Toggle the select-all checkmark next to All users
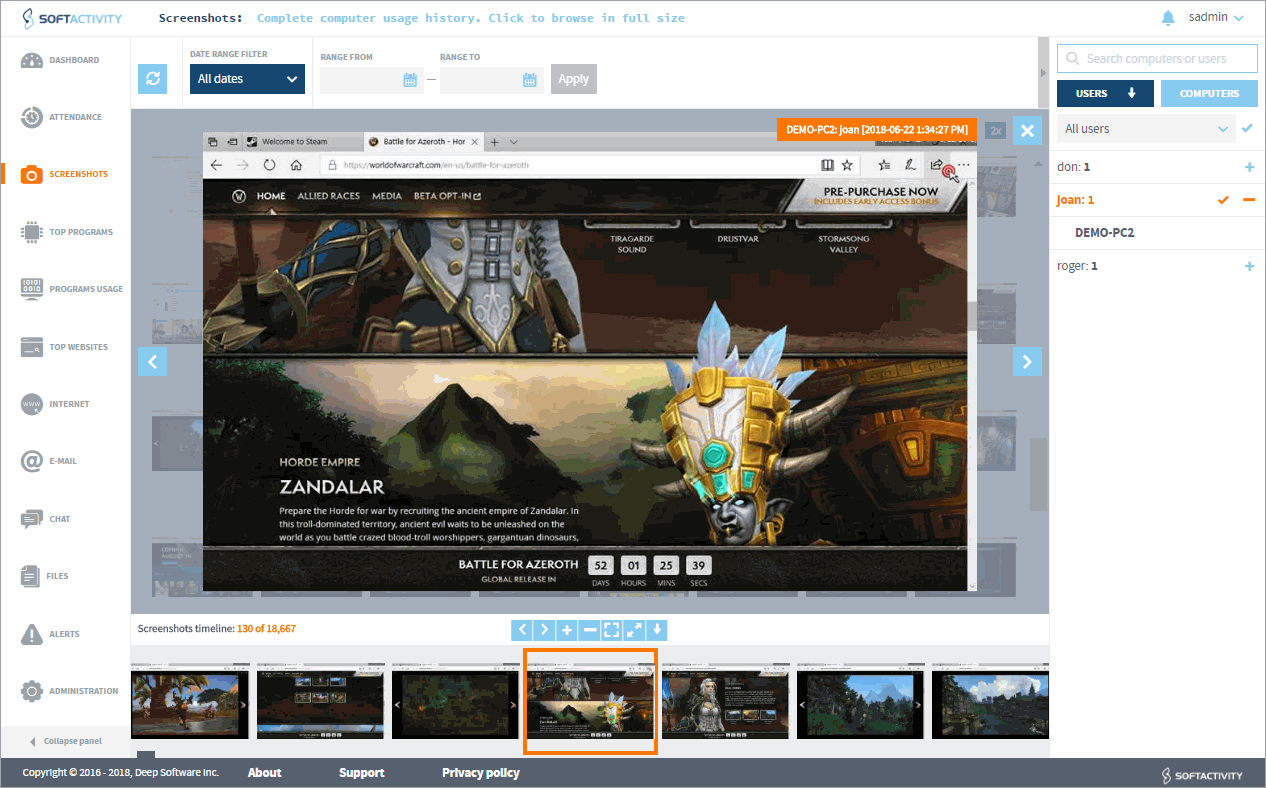This screenshot has width=1266, height=788. pos(1246,128)
